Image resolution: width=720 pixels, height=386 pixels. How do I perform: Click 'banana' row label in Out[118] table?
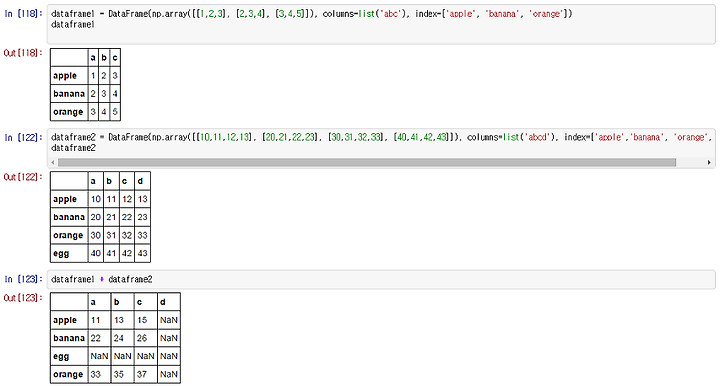pyautogui.click(x=69, y=94)
